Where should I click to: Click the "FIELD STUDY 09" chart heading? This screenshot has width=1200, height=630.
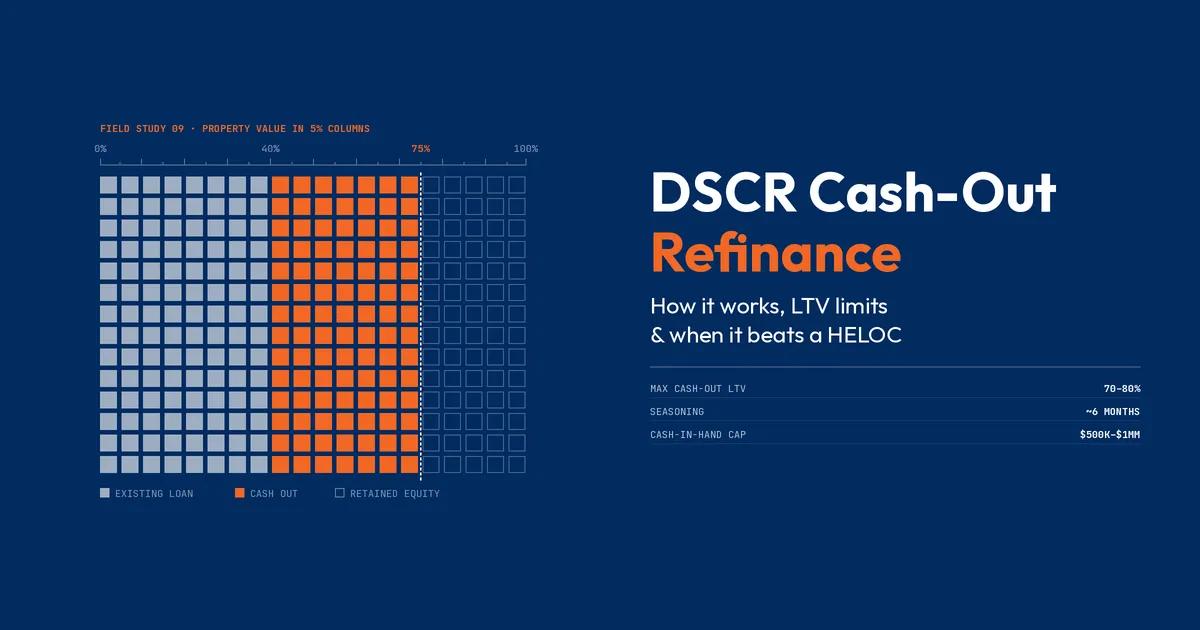[x=142, y=129]
